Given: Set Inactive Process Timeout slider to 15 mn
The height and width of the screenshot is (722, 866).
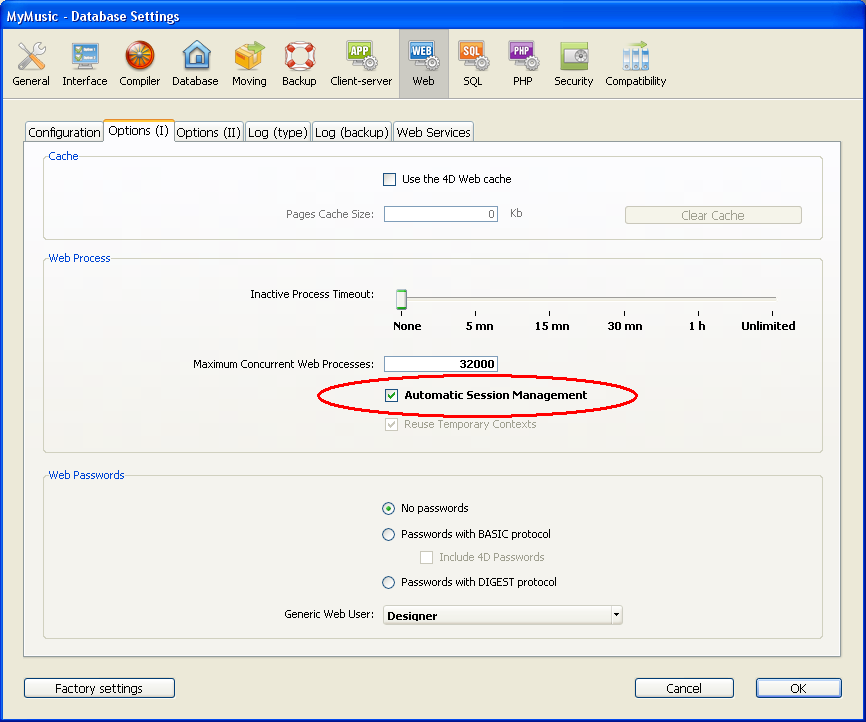Looking at the screenshot, I should (551, 298).
